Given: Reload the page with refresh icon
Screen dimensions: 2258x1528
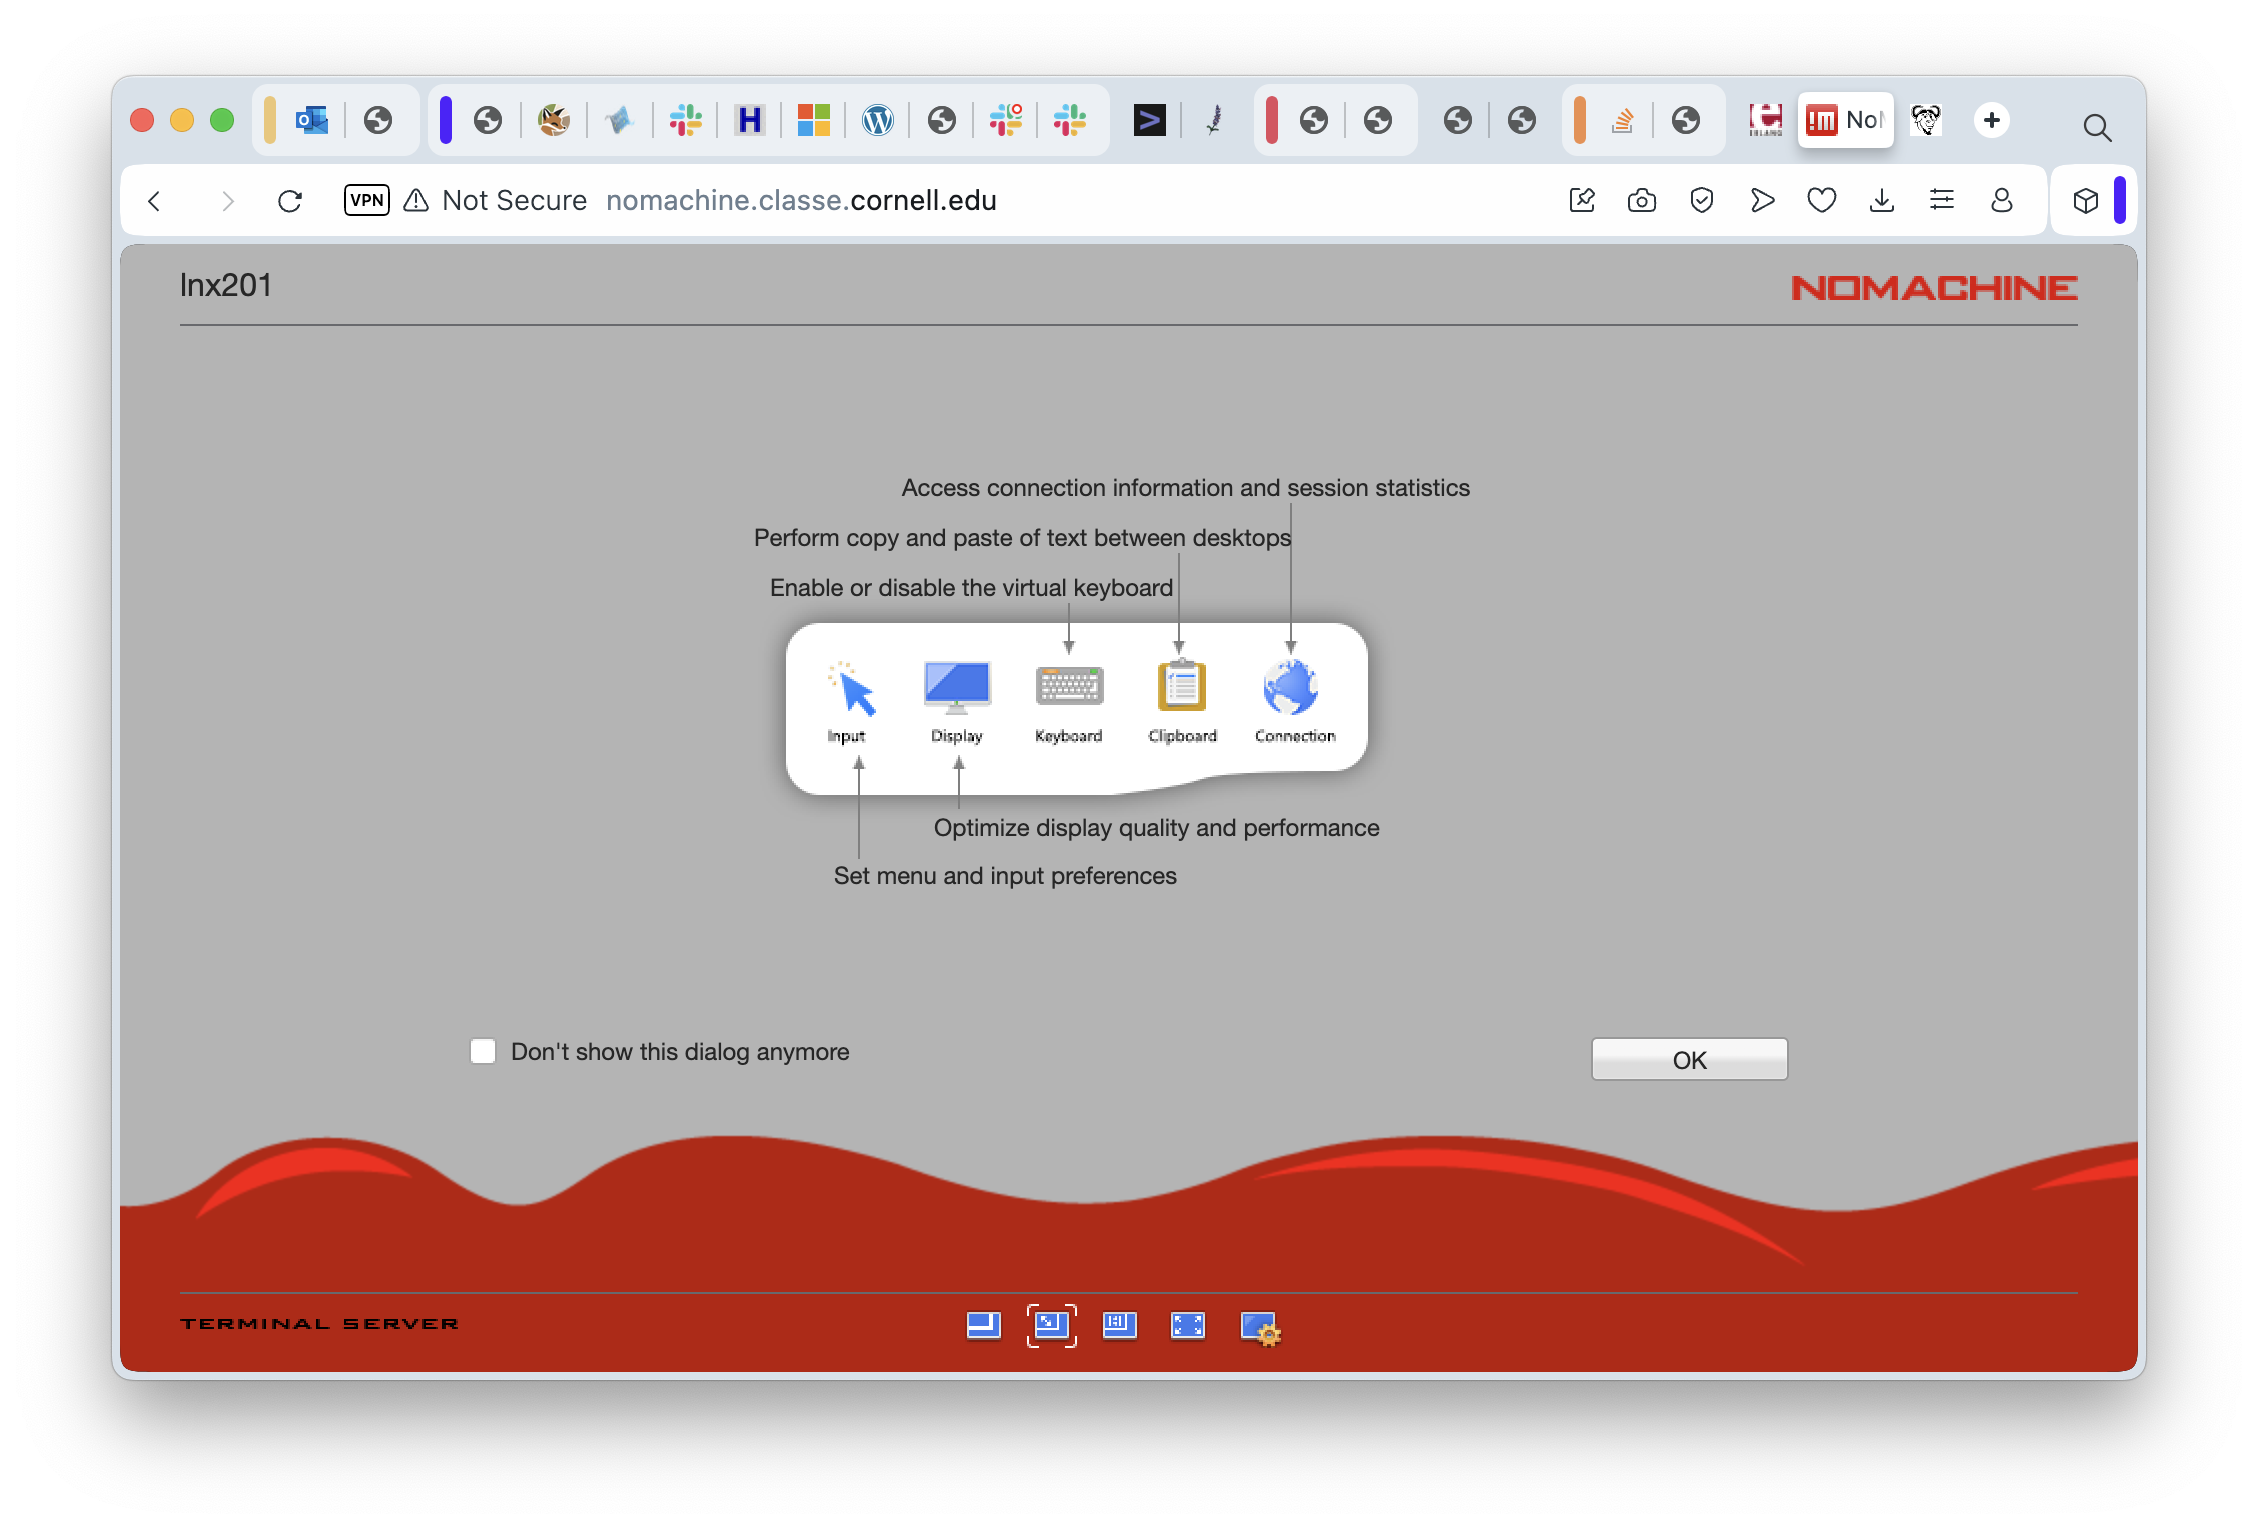Looking at the screenshot, I should [x=290, y=201].
